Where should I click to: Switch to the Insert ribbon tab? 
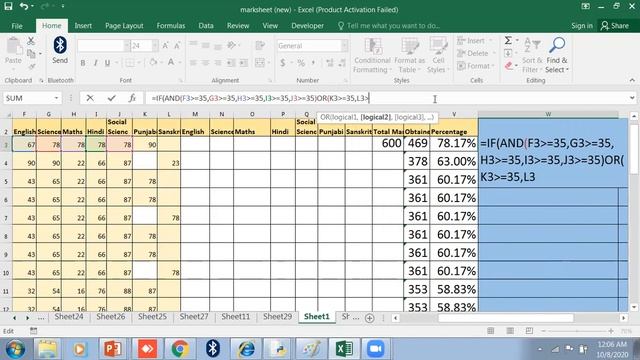click(x=83, y=26)
